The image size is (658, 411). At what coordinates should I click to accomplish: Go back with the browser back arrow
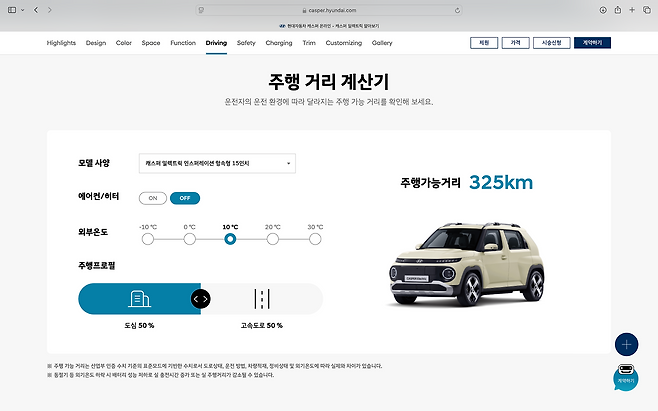click(36, 9)
